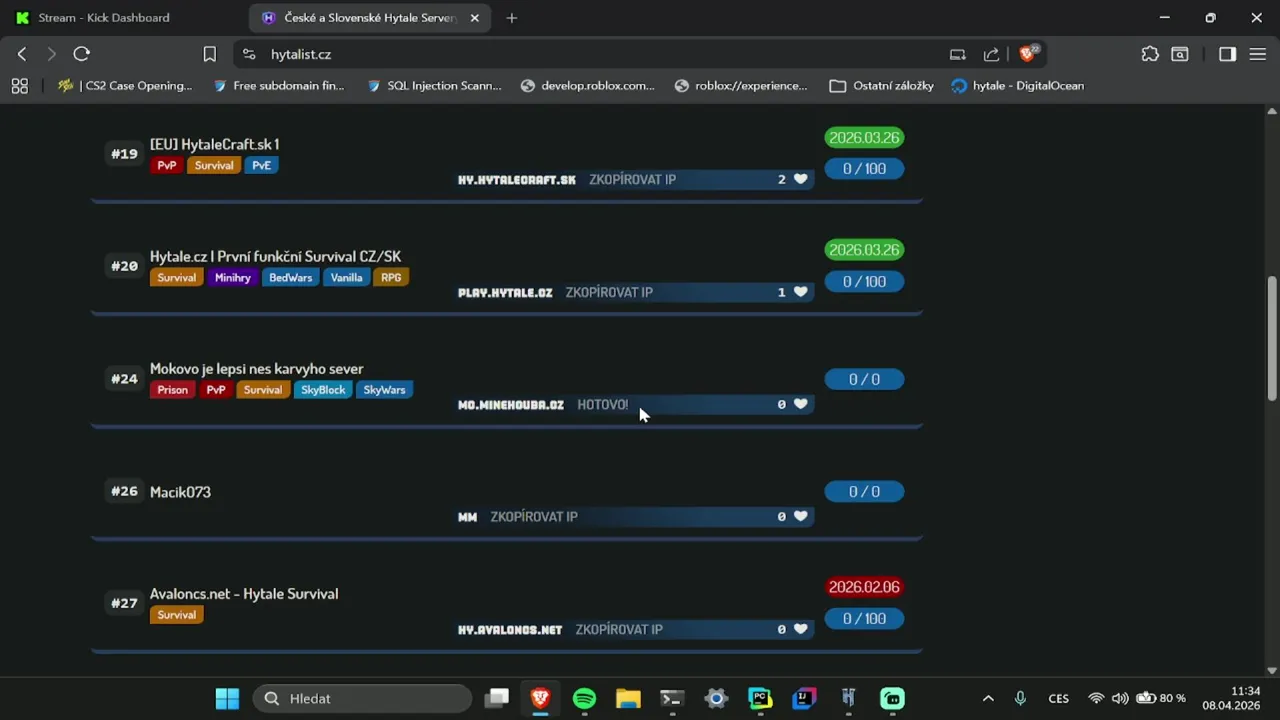Like the HytaleCraft.sk server heart

coord(800,179)
